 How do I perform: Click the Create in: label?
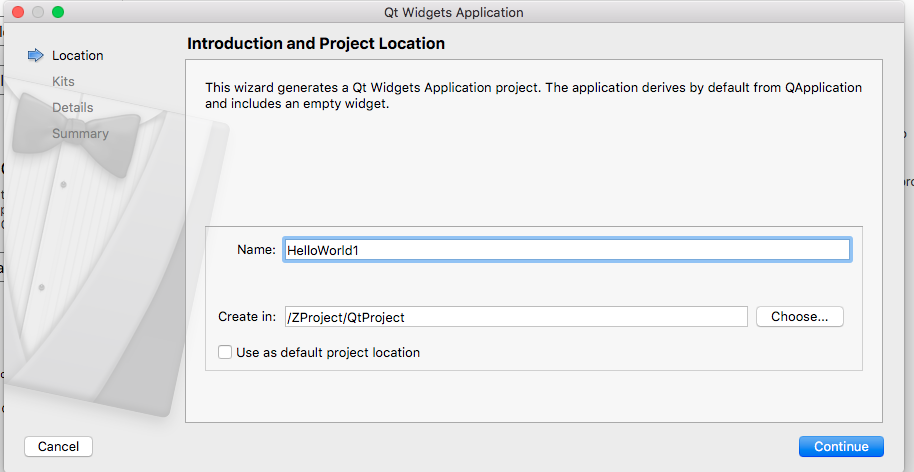[x=247, y=316]
